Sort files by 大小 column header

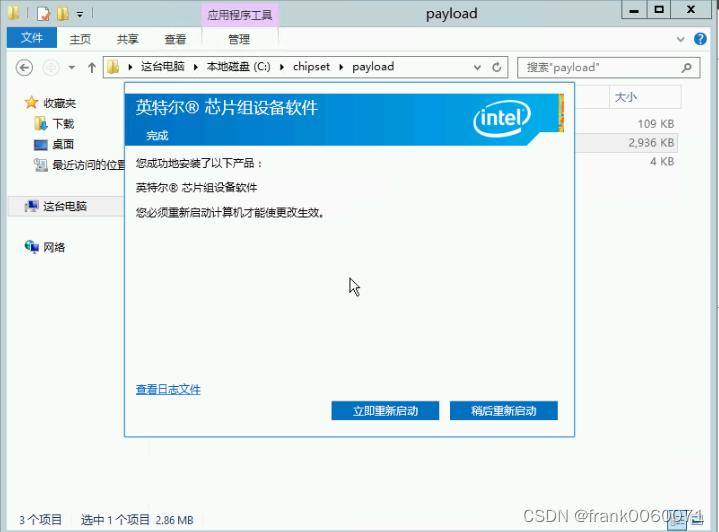tap(645, 97)
